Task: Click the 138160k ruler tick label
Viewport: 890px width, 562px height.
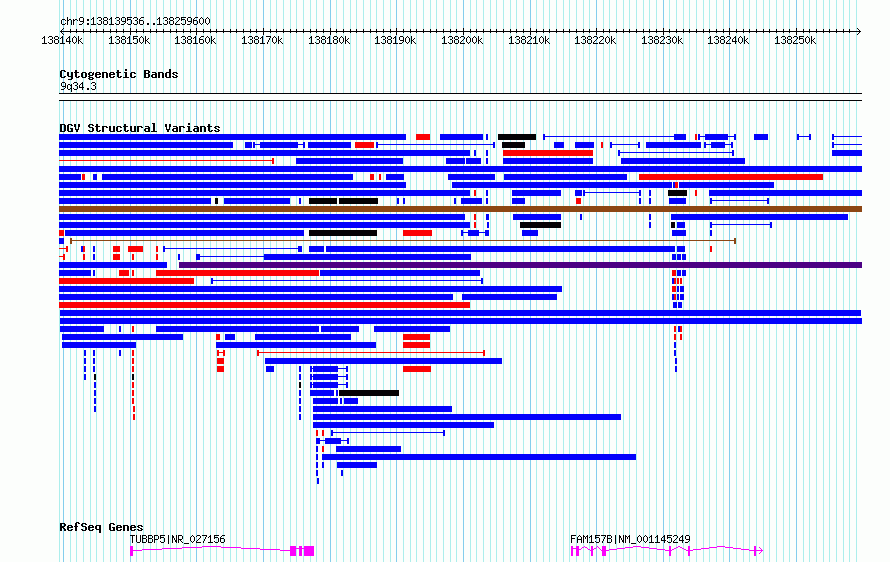Action: tap(195, 40)
